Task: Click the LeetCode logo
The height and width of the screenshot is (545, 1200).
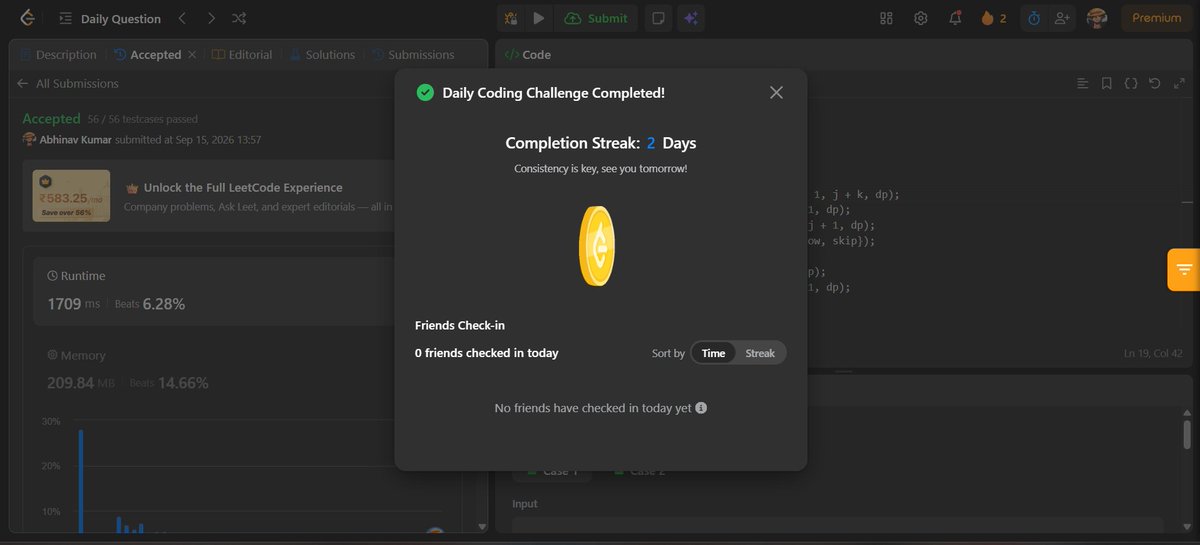Action: [27, 18]
